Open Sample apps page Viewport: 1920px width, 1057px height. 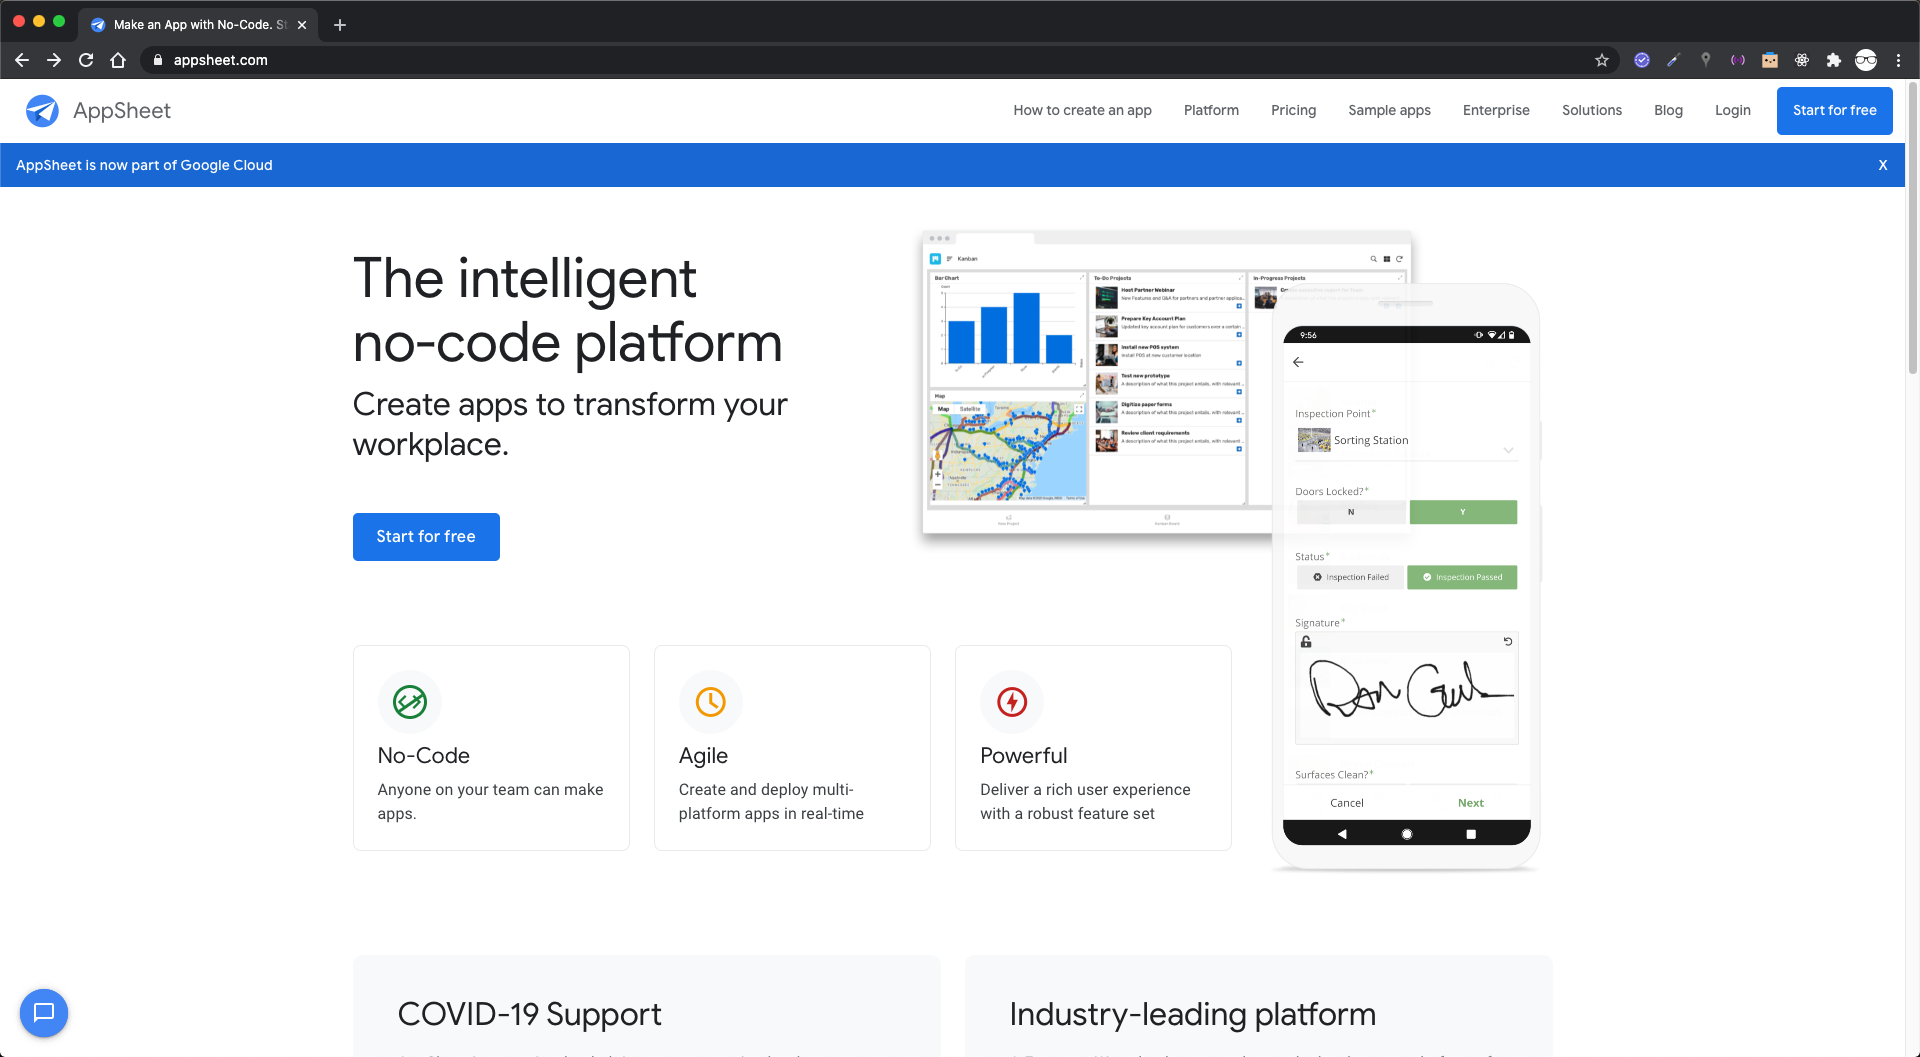[x=1389, y=110]
